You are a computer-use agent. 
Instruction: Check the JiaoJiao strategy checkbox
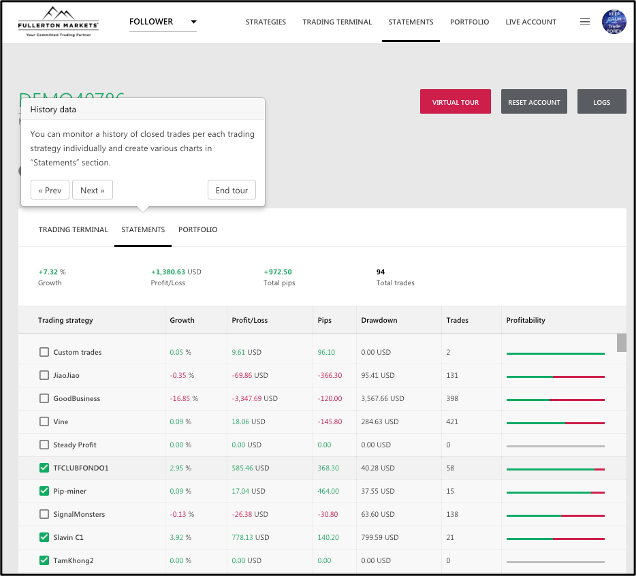(x=44, y=375)
